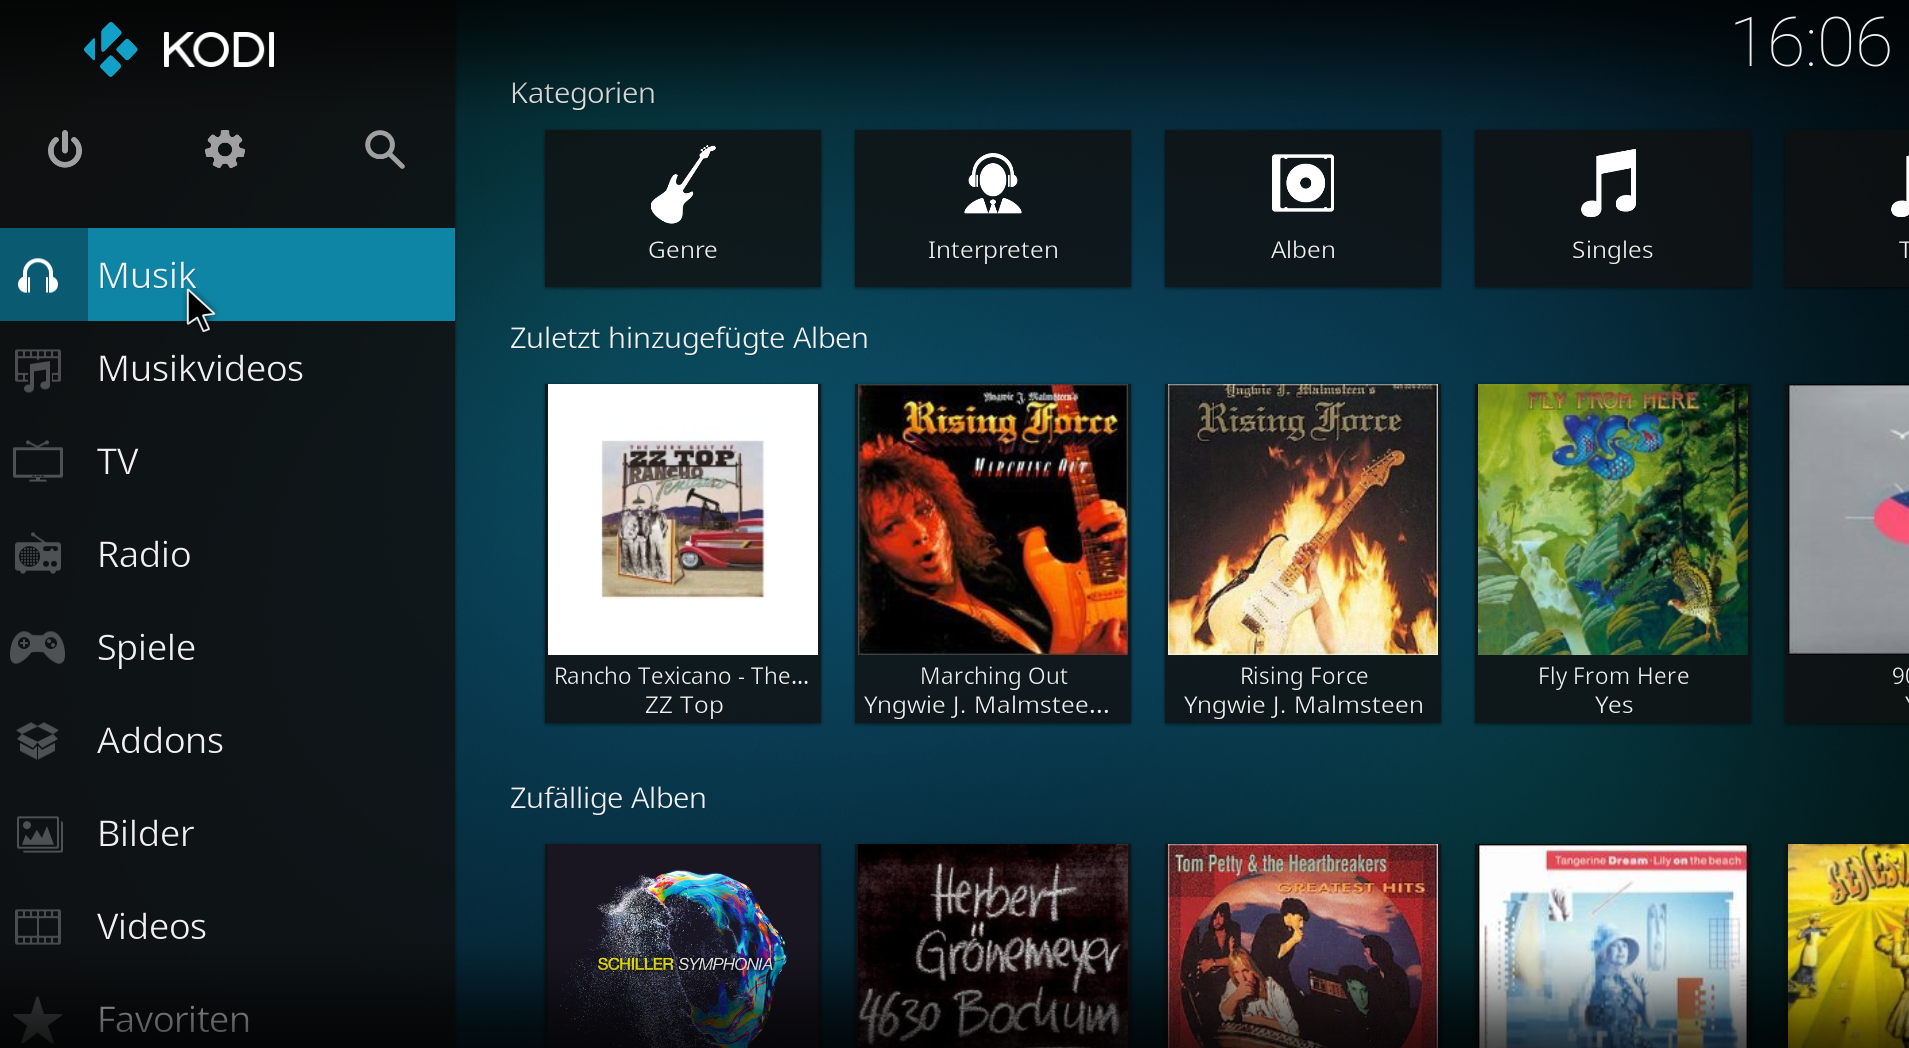Click the power icon
The width and height of the screenshot is (1909, 1048).
coord(65,149)
